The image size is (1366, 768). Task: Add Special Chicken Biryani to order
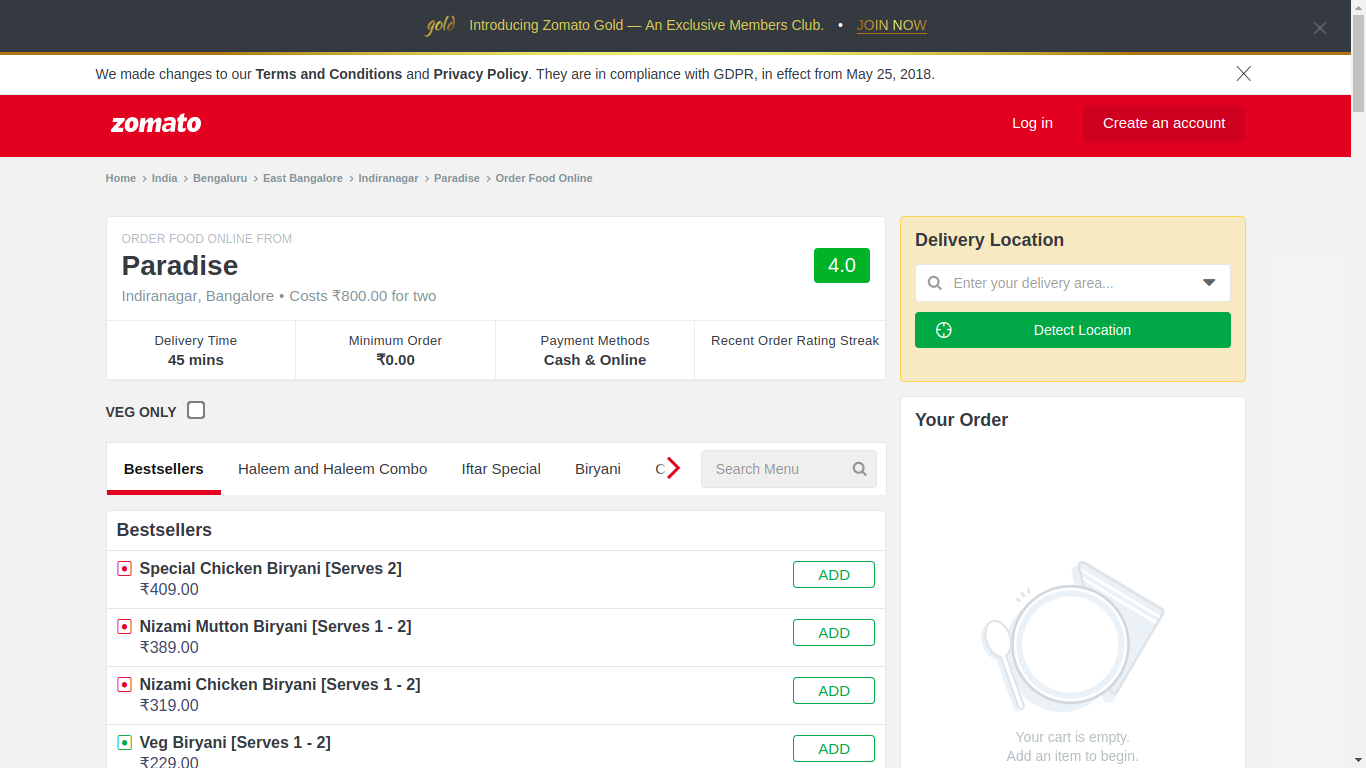click(x=834, y=575)
